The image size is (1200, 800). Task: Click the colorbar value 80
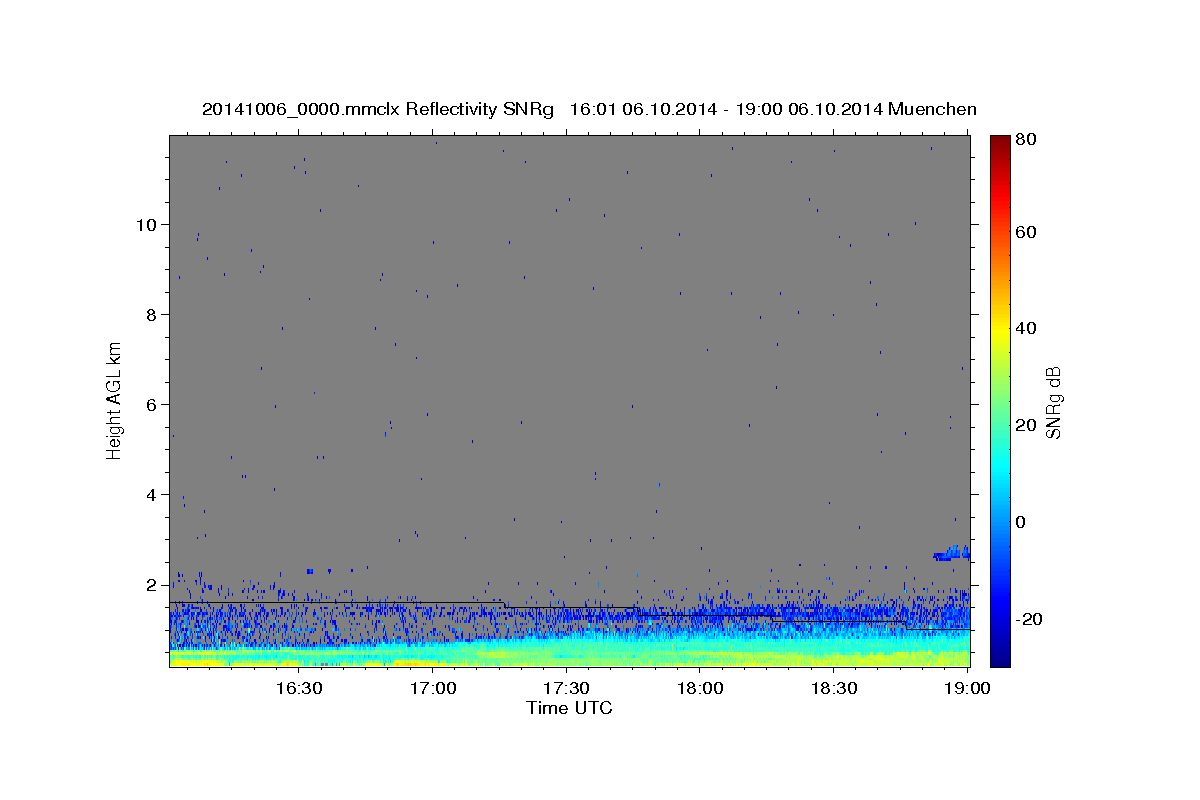coord(1025,139)
